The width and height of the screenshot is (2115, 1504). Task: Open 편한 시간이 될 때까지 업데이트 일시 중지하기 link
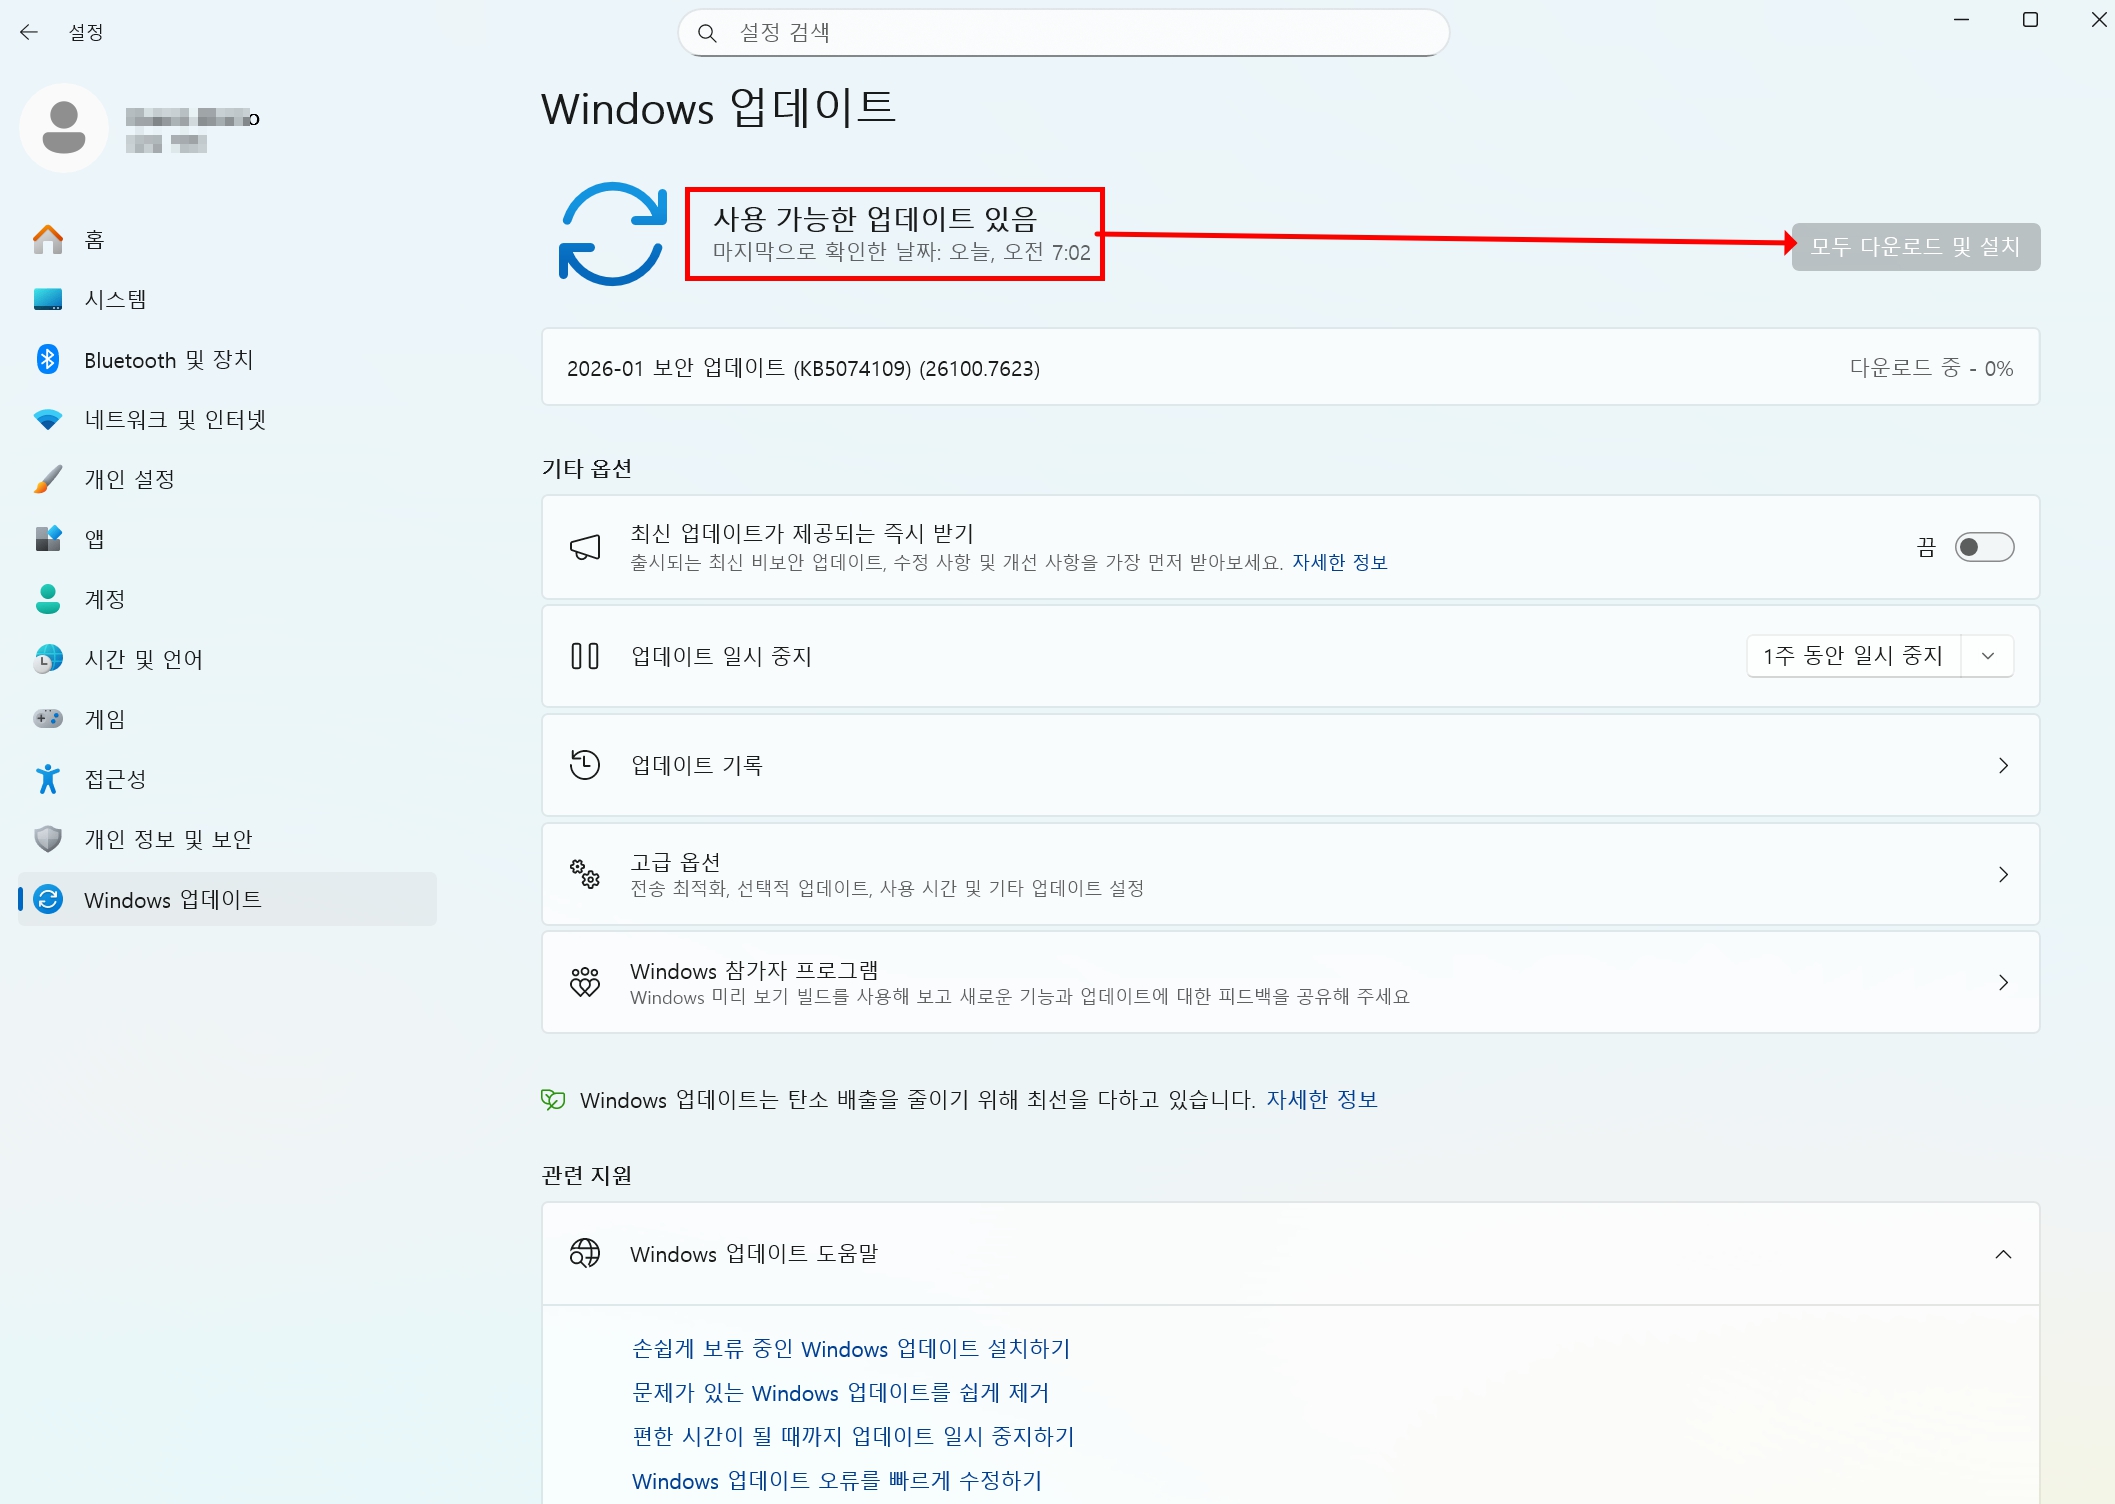853,1436
